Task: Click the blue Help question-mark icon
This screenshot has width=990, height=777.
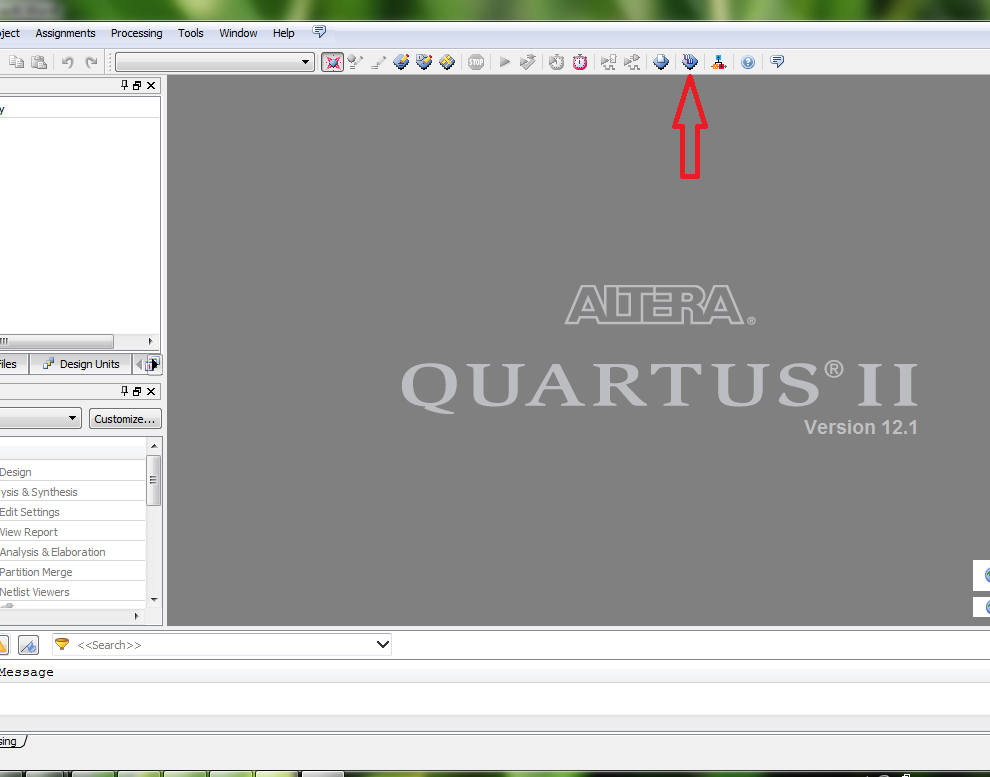Action: pos(748,62)
